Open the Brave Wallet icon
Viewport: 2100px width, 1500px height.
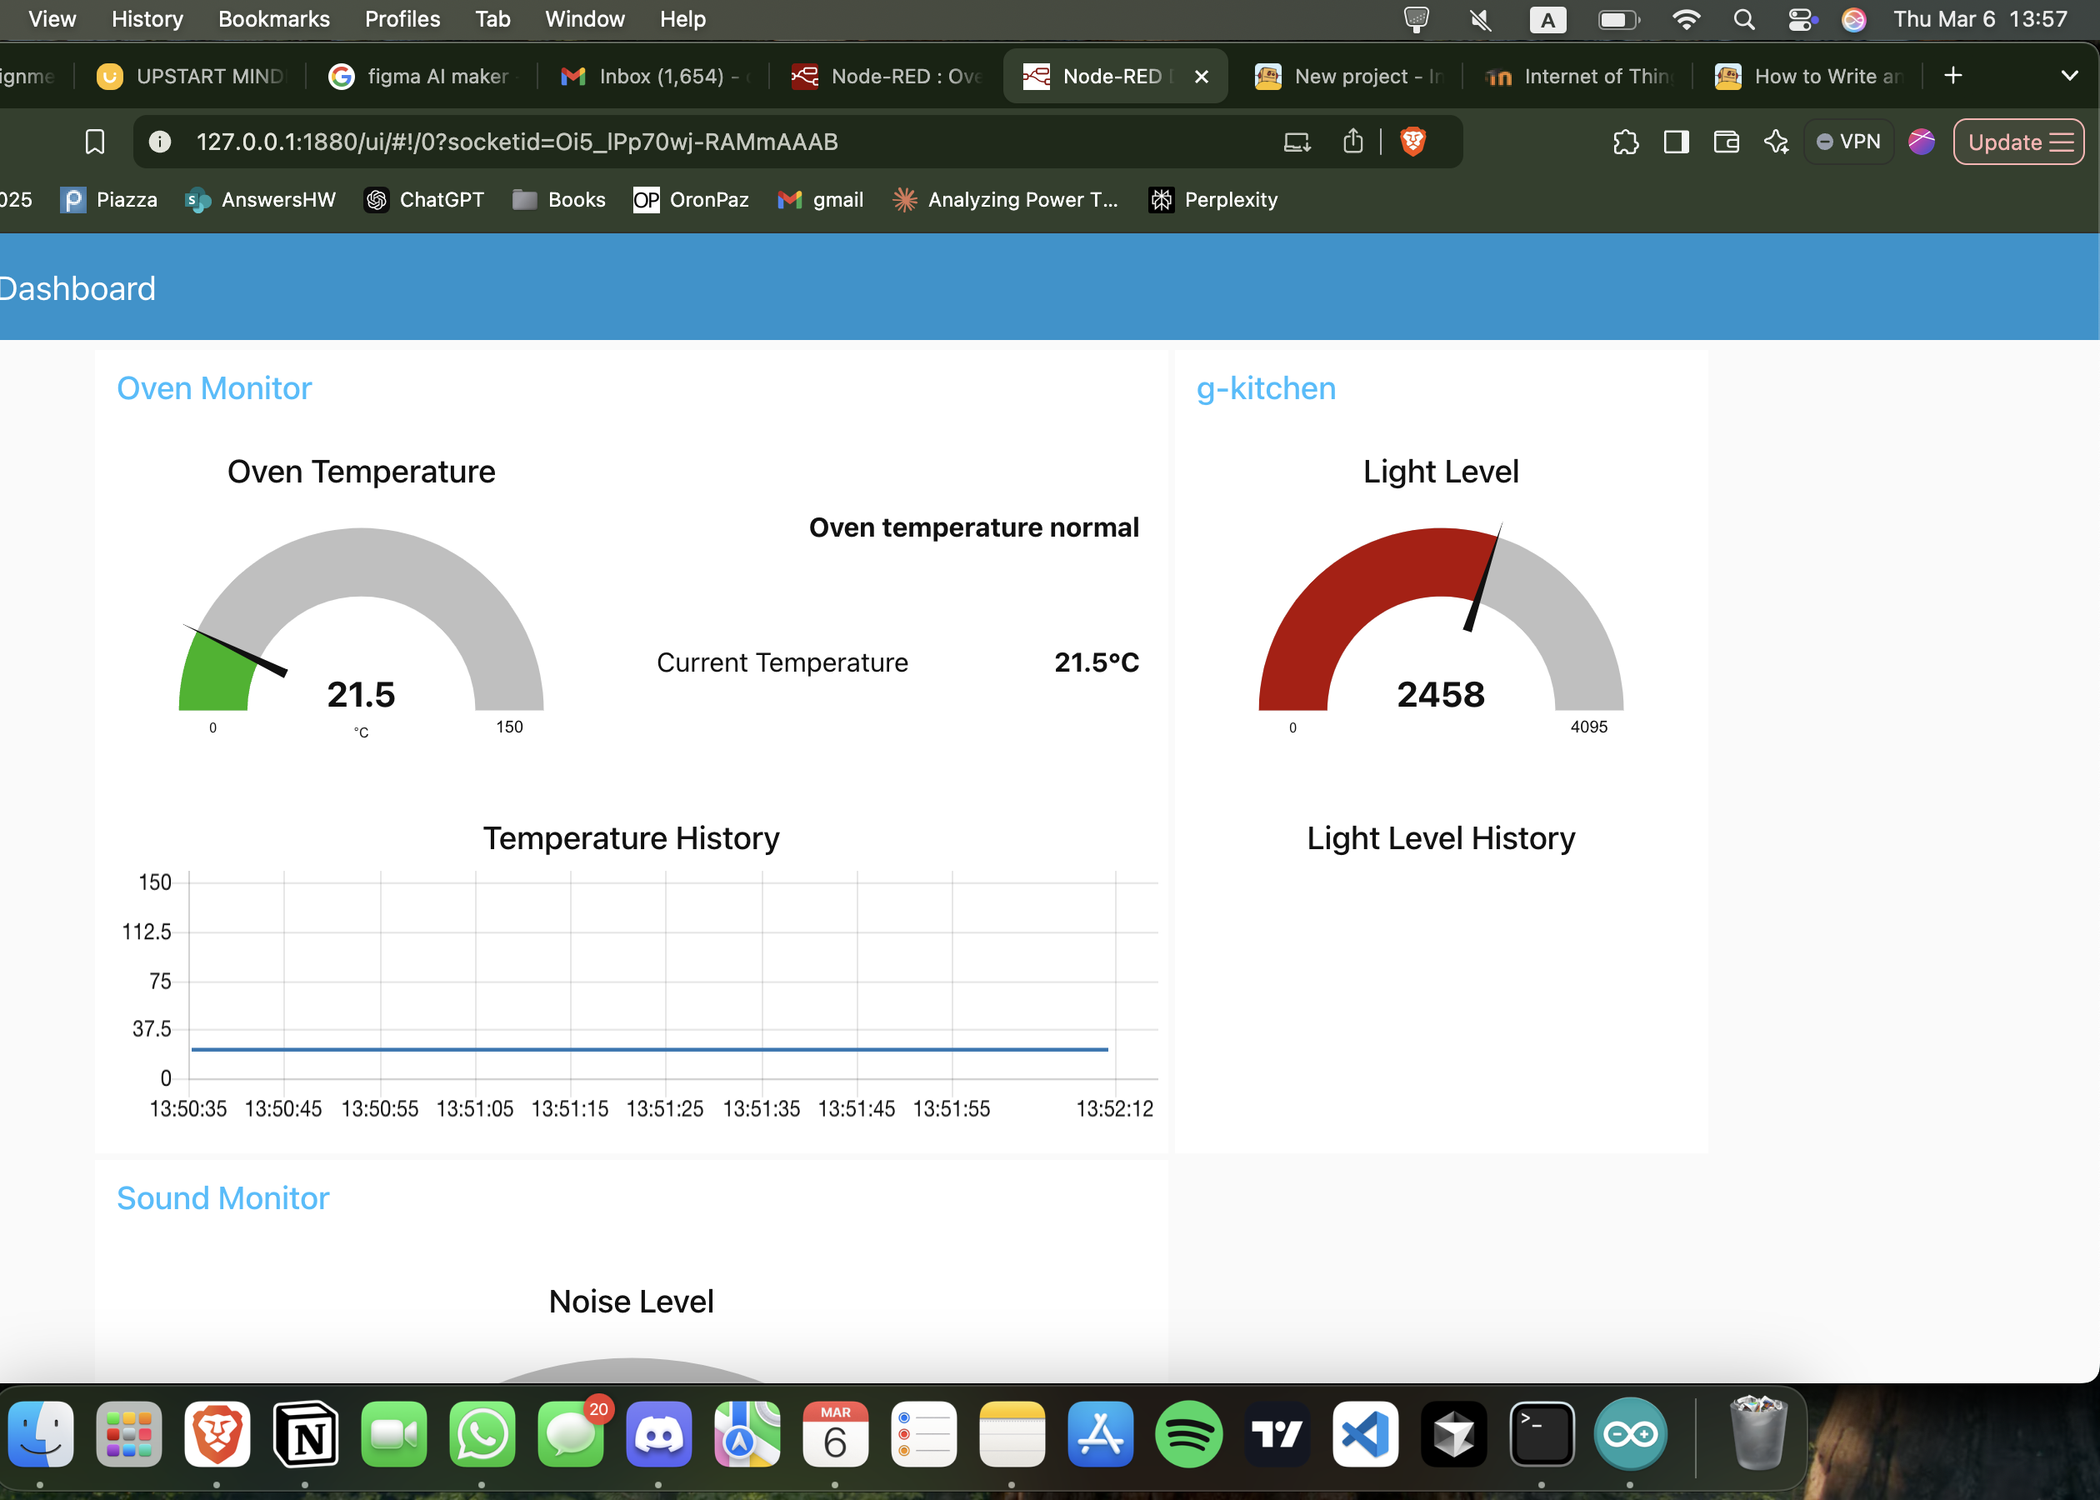click(x=1726, y=142)
